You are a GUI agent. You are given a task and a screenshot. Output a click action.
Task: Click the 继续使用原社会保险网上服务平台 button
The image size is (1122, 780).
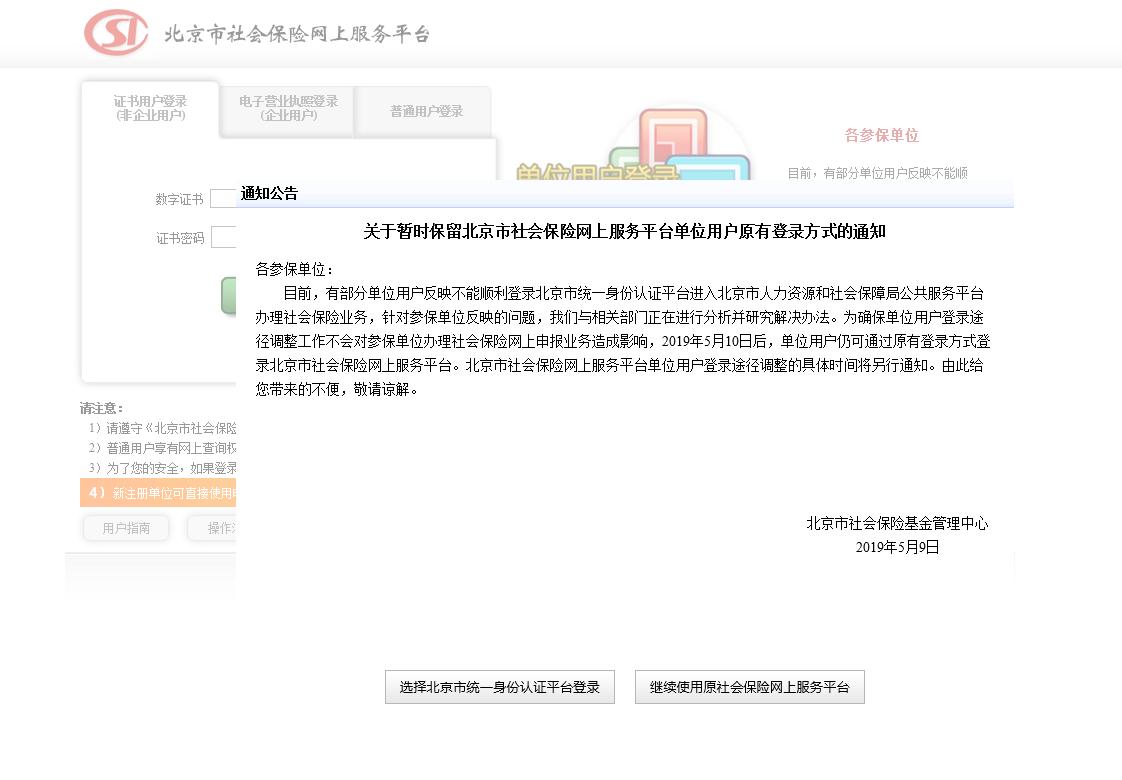click(x=749, y=687)
